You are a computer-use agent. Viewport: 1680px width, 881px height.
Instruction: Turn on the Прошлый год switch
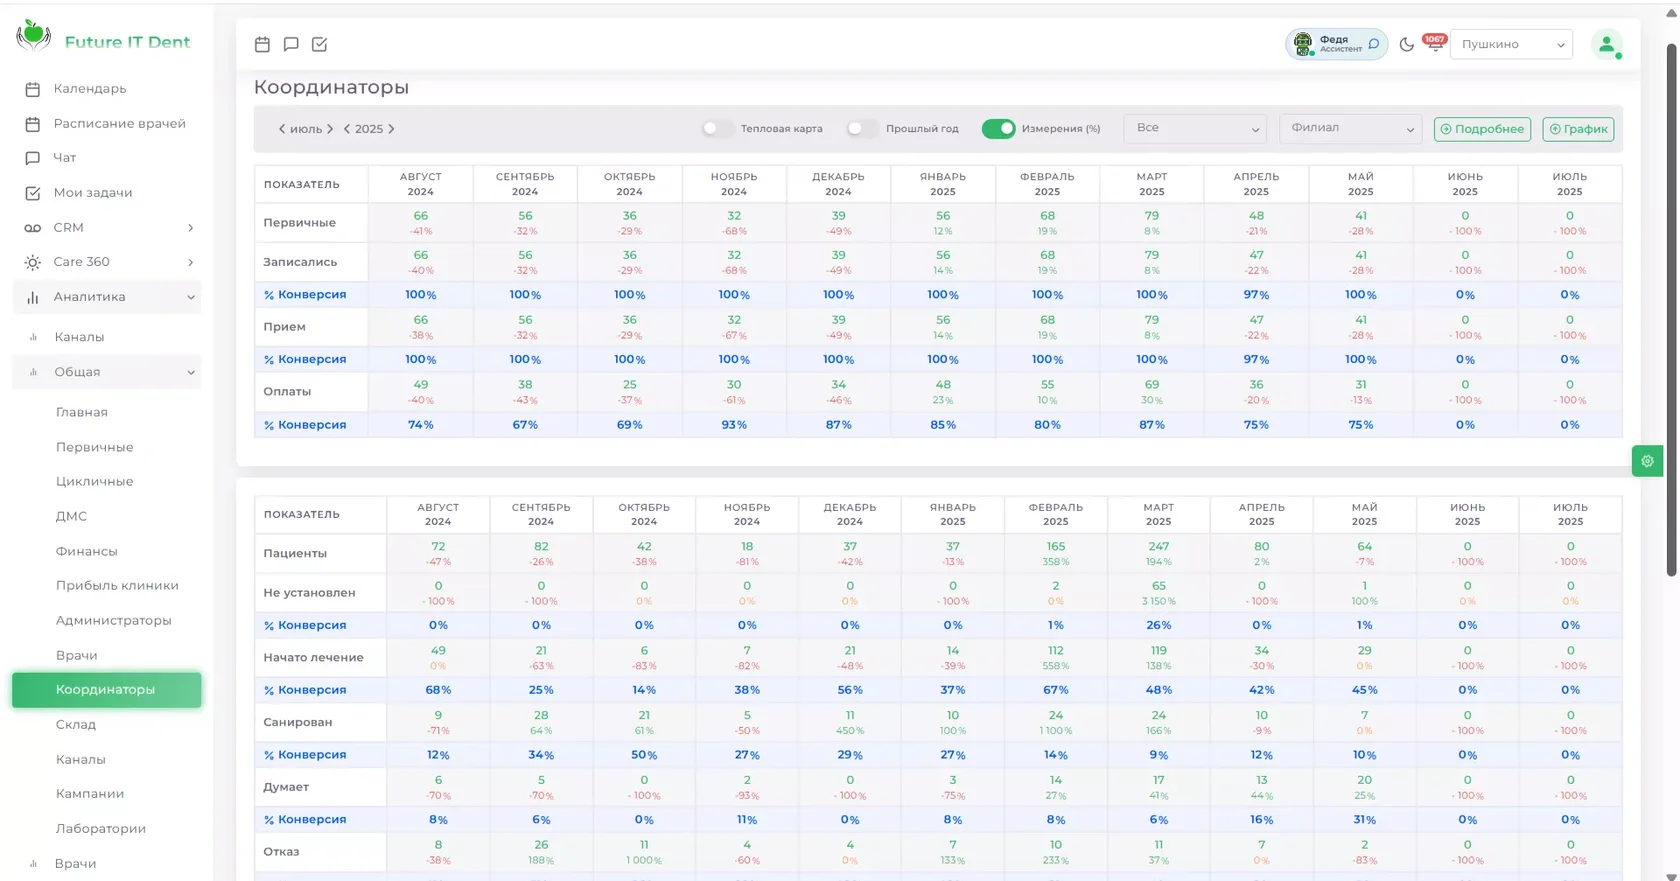tap(862, 128)
